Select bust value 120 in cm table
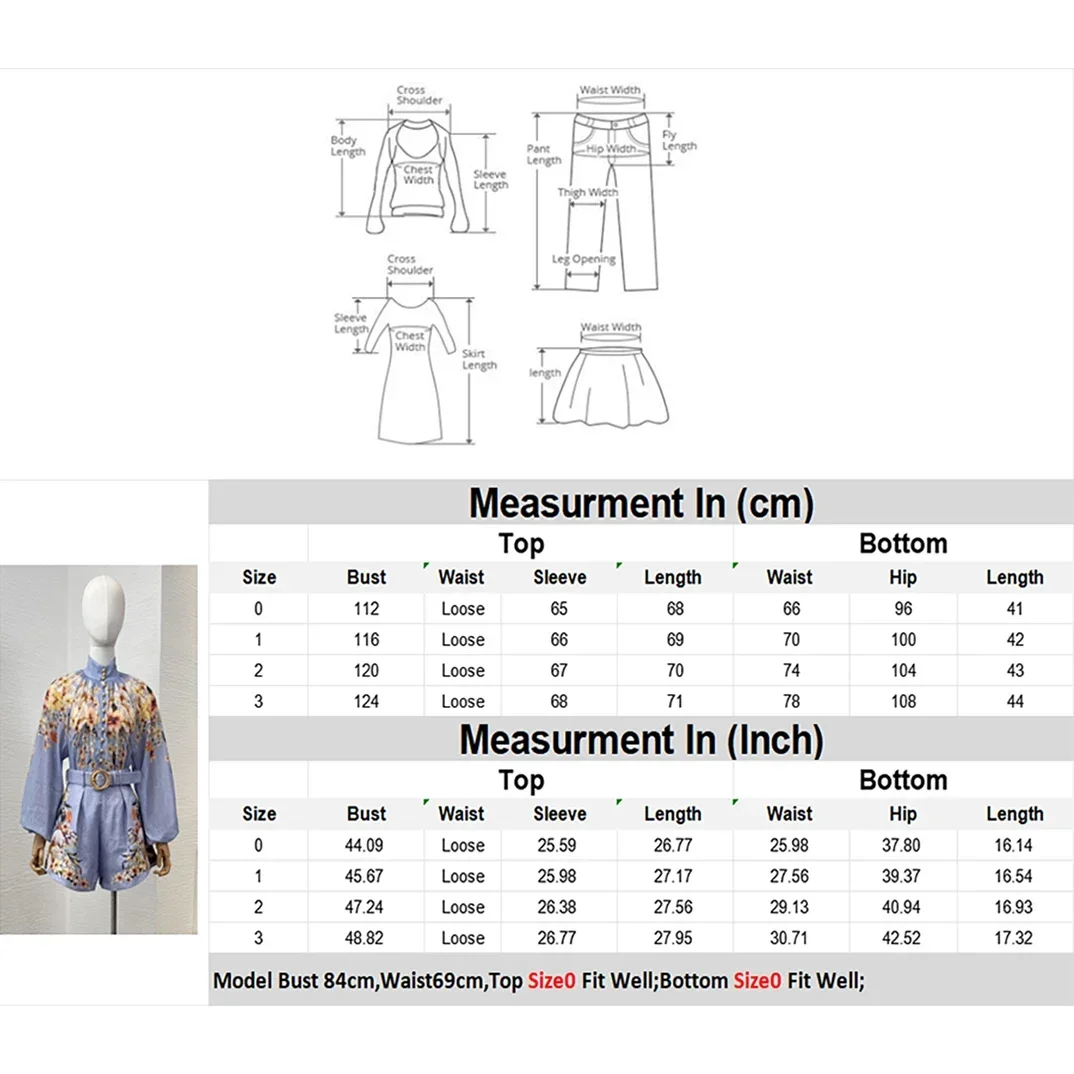This screenshot has height=1074, width=1074. 366,670
